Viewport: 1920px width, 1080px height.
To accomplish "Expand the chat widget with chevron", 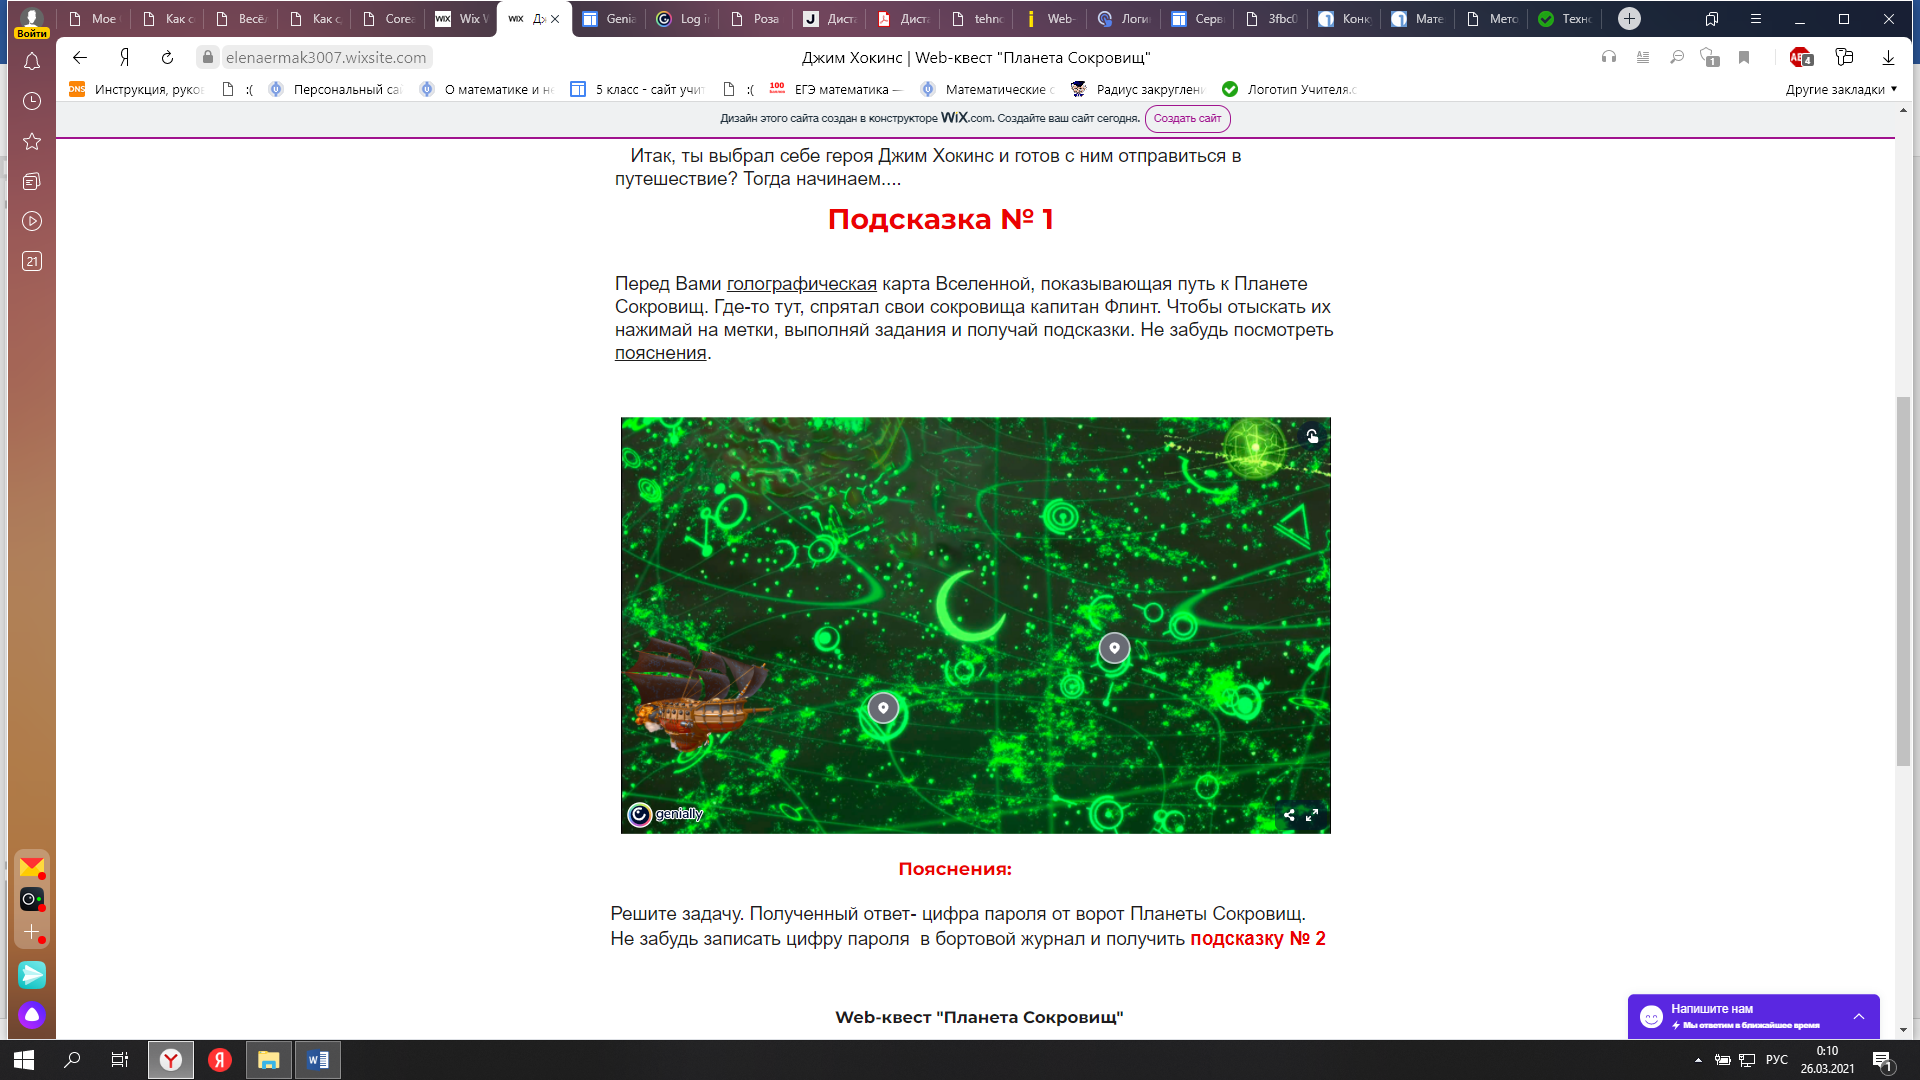I will pyautogui.click(x=1859, y=1016).
